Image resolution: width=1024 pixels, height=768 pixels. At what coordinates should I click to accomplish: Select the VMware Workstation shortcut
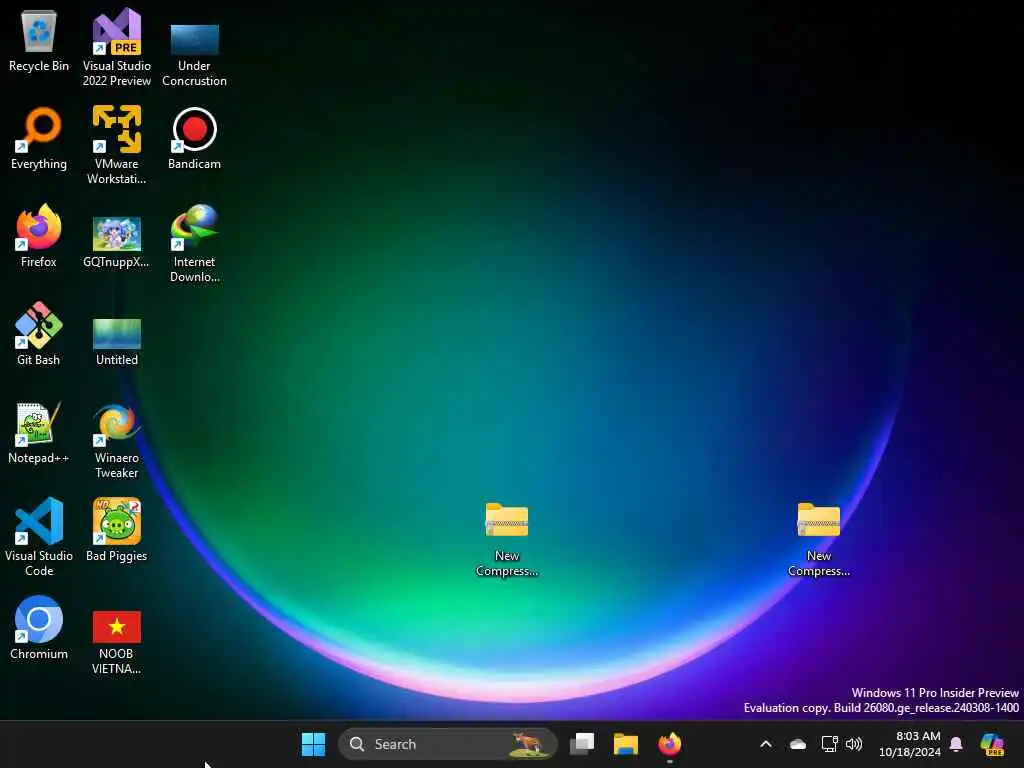coord(116,145)
